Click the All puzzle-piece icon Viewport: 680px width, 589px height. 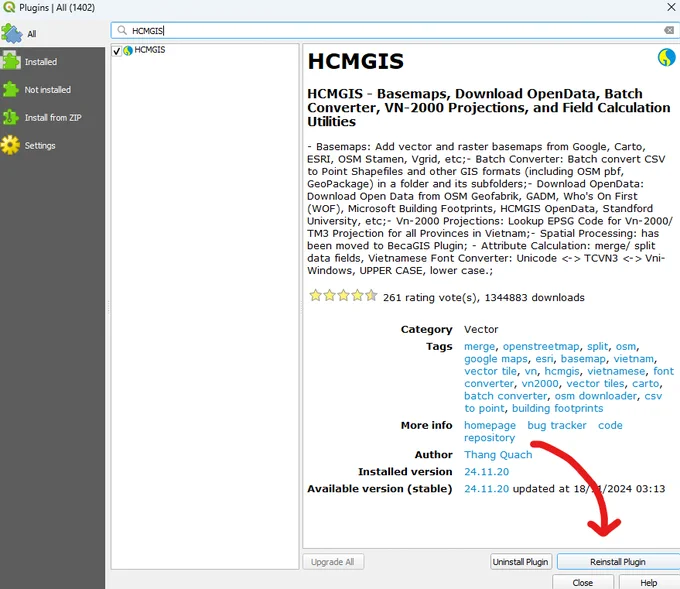11,33
